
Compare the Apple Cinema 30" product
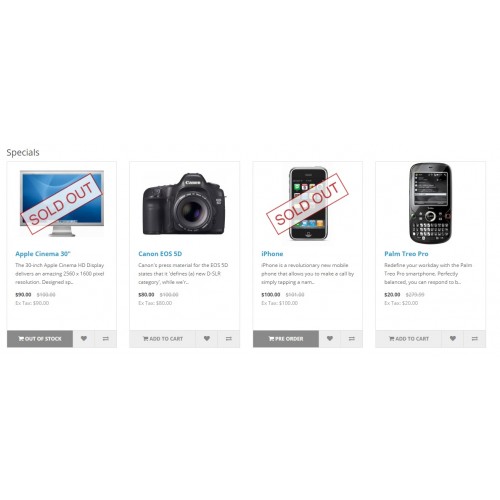click(x=106, y=339)
